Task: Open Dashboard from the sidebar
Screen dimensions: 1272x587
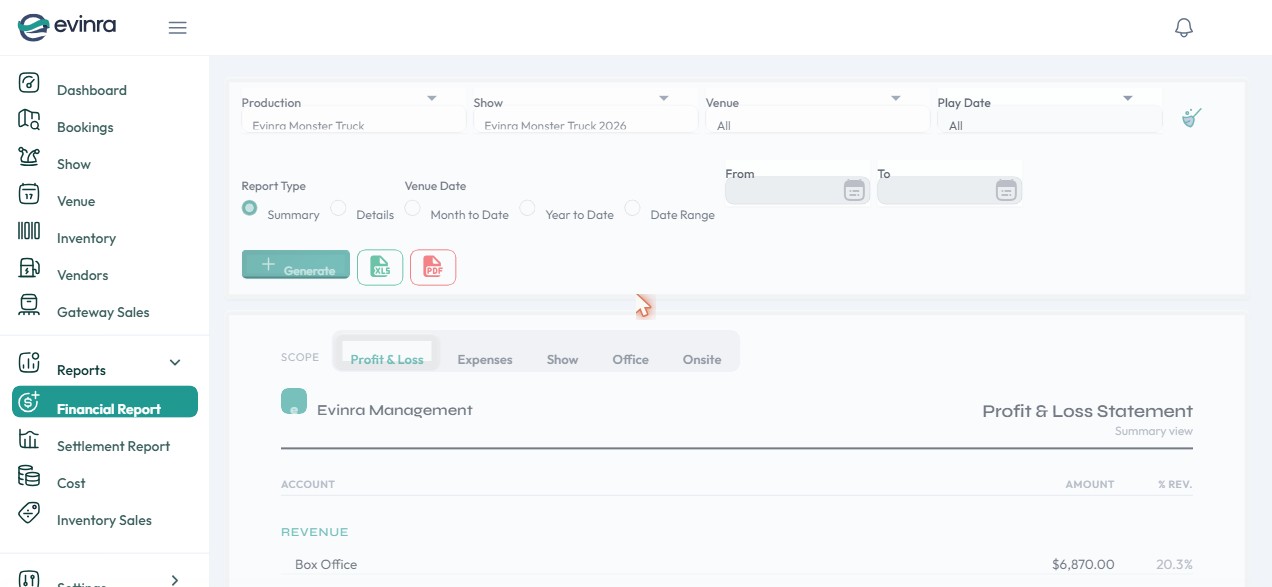Action: [92, 90]
